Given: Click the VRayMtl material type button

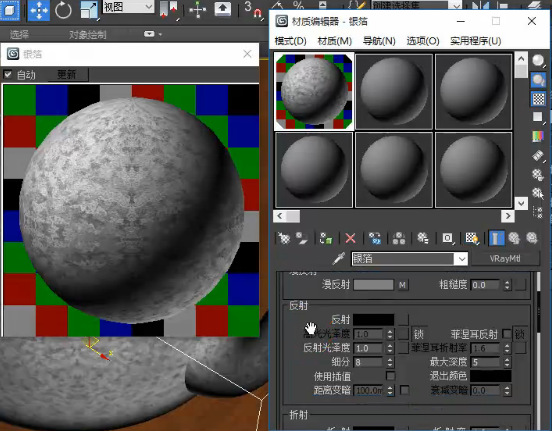Looking at the screenshot, I should click(x=505, y=259).
